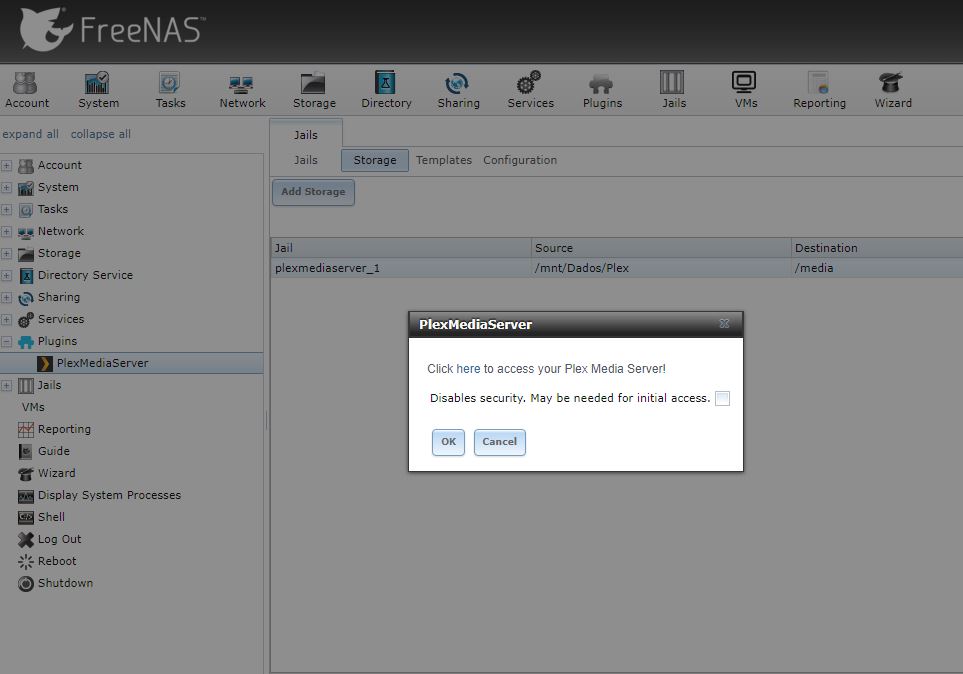Click the FreeNAS logo

tap(111, 29)
